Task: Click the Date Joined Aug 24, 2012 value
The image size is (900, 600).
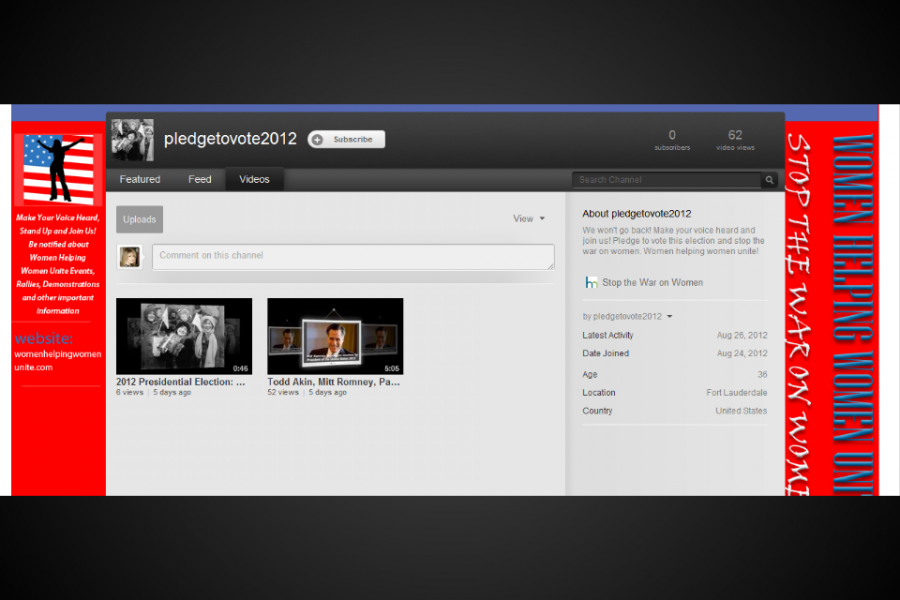Action: click(742, 353)
